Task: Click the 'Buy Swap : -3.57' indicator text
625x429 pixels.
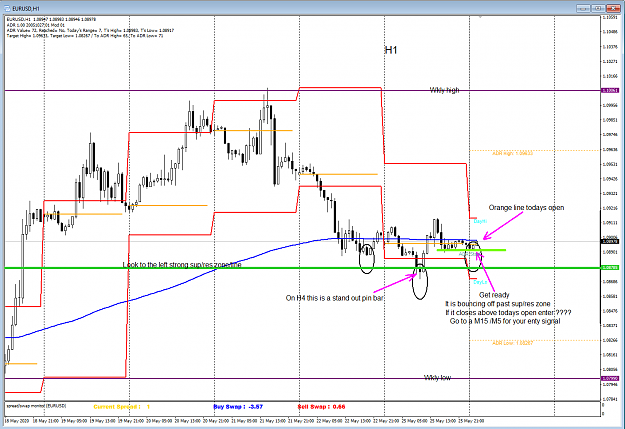Action: pos(238,407)
